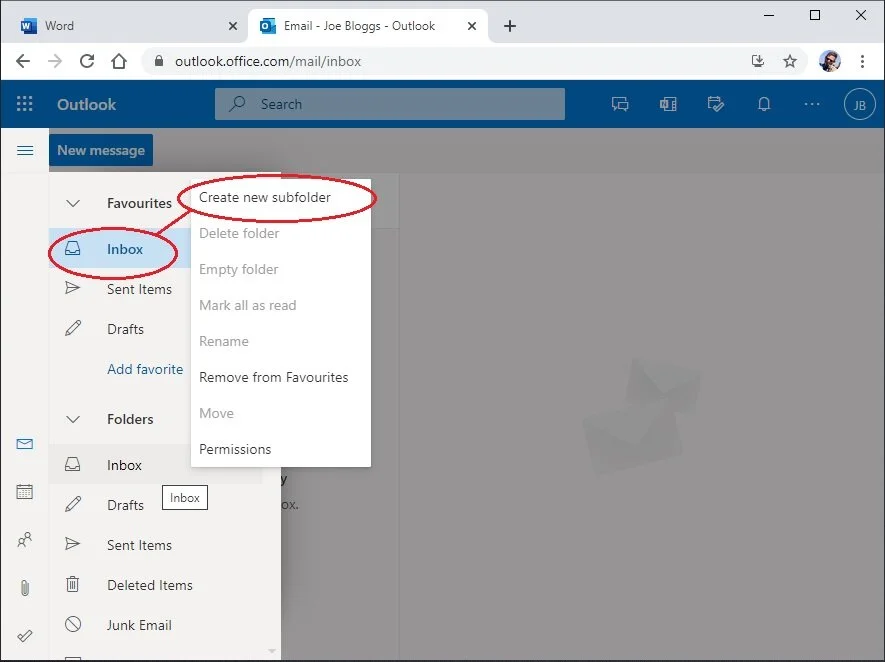Open Sent Items under Folders
885x662 pixels.
point(156,545)
